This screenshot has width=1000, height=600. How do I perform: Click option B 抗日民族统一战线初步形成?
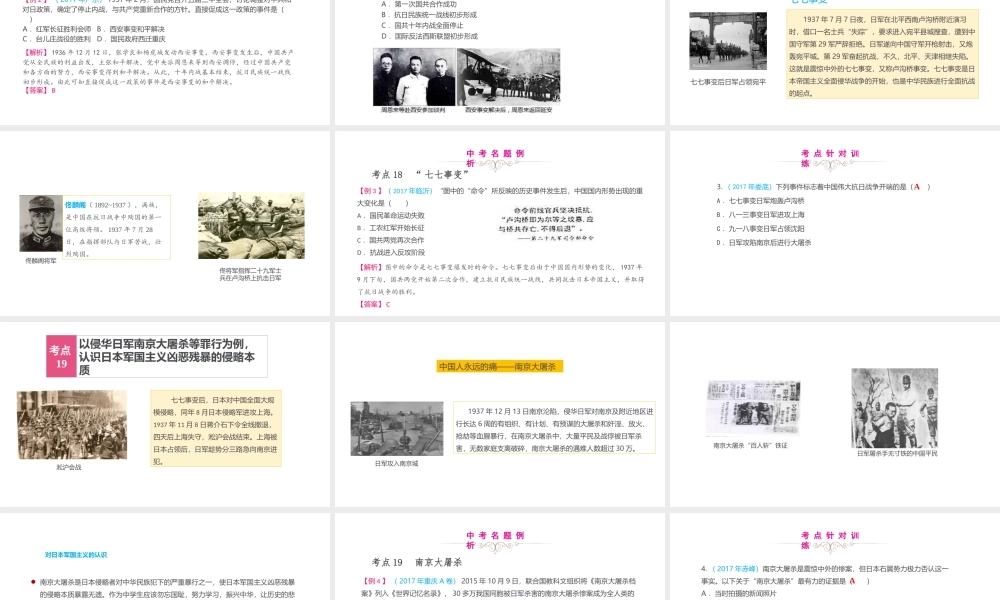pyautogui.click(x=429, y=15)
